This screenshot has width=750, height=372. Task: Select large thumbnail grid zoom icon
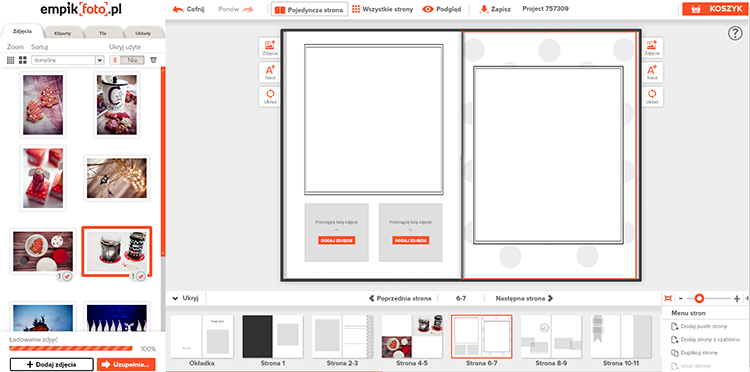(x=22, y=60)
